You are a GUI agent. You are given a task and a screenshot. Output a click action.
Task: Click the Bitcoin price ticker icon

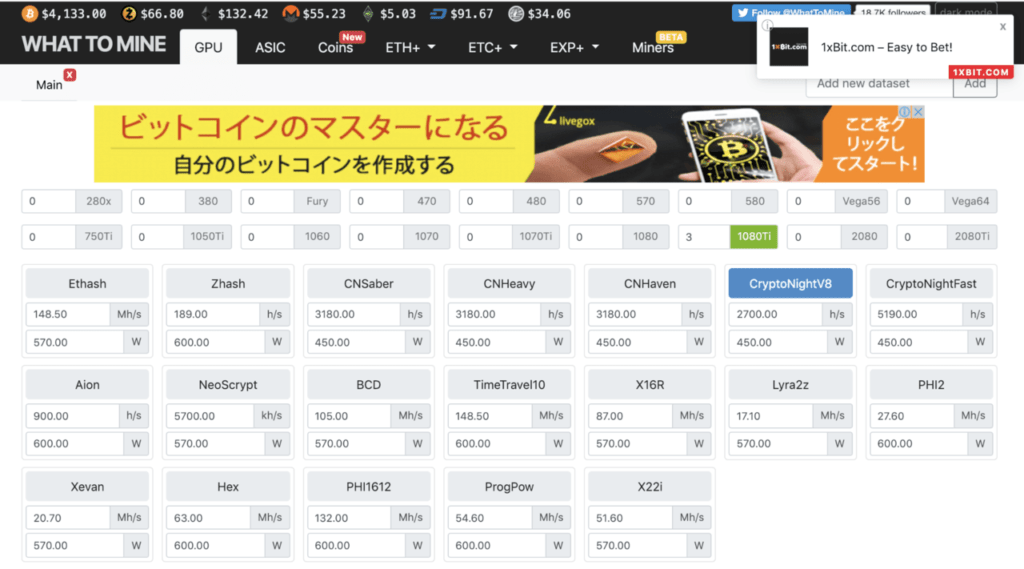tap(29, 14)
